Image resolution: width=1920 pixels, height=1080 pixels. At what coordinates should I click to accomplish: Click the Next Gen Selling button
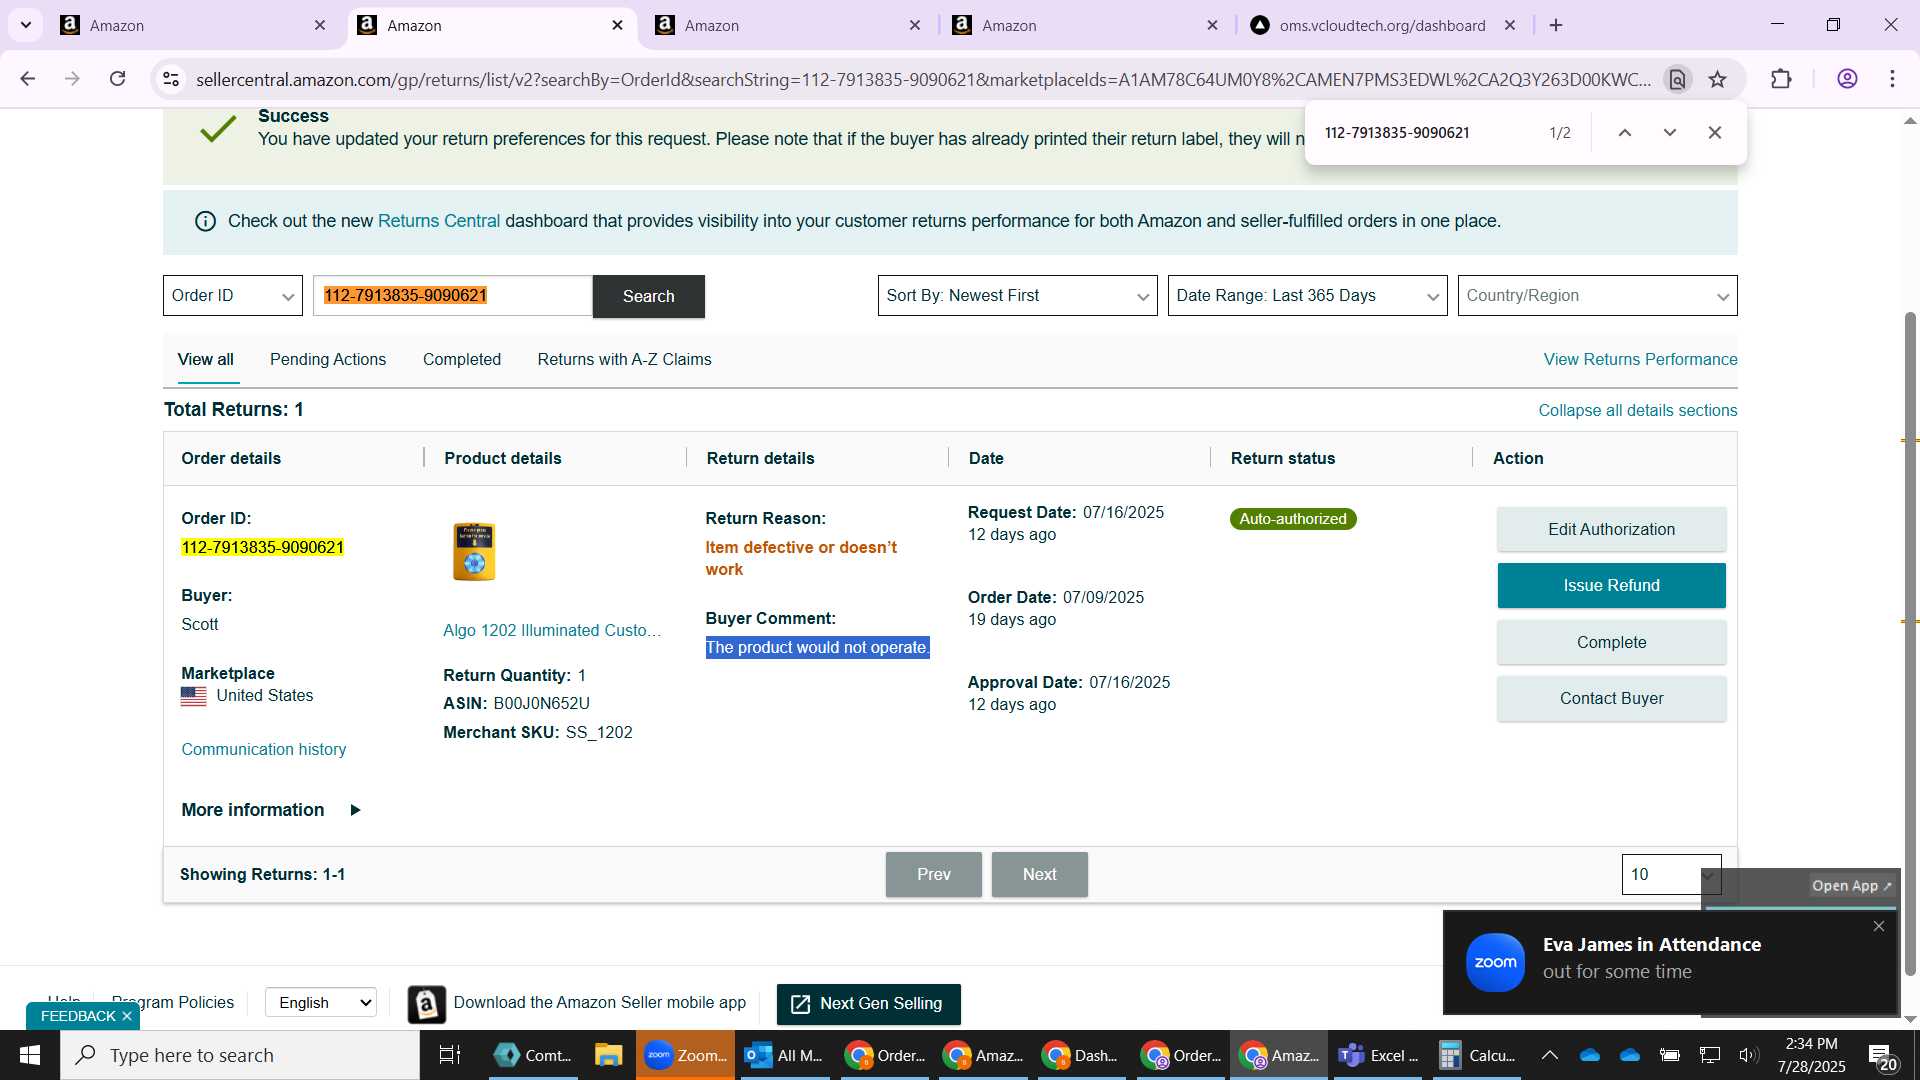coord(868,1004)
